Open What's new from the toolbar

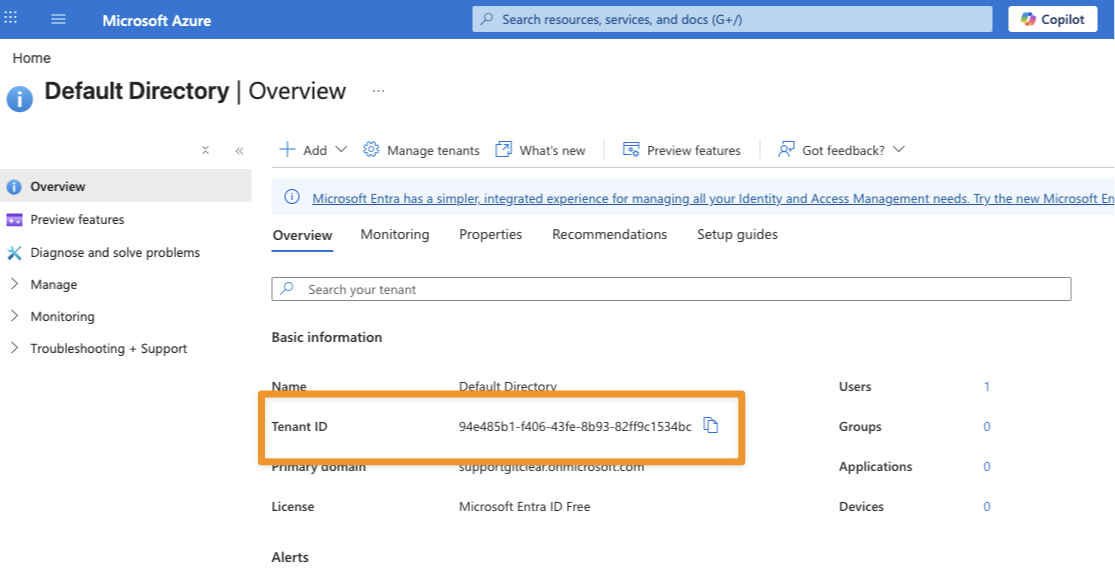point(541,150)
